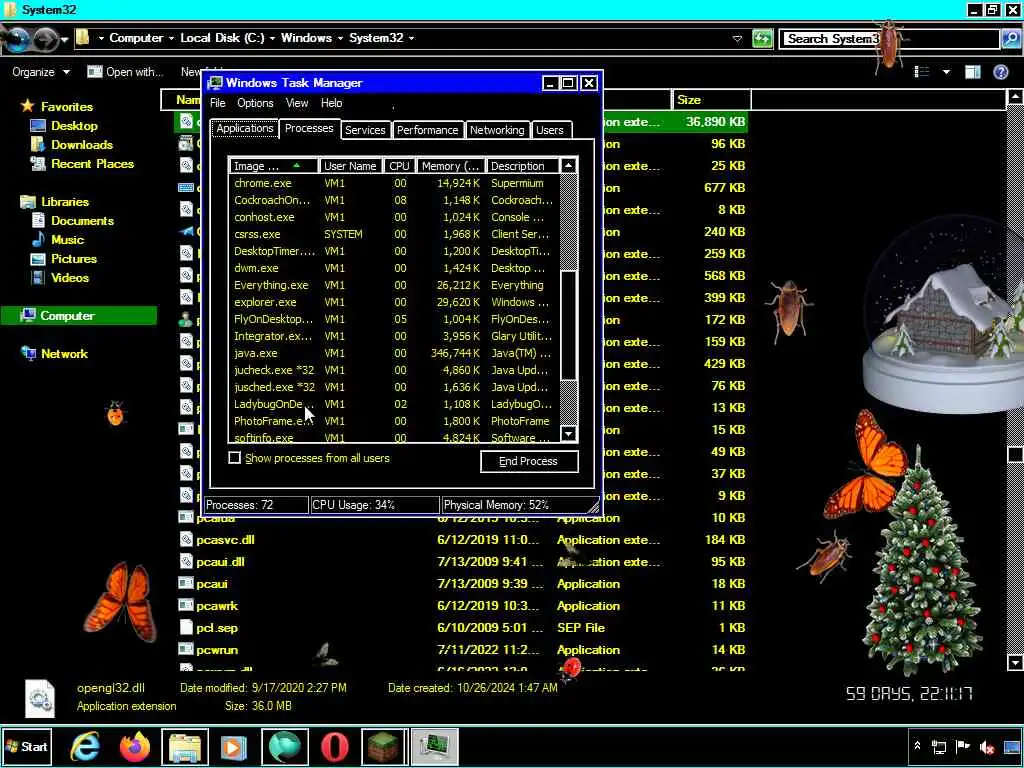
Task: Click the network tray icon
Action: click(939, 747)
